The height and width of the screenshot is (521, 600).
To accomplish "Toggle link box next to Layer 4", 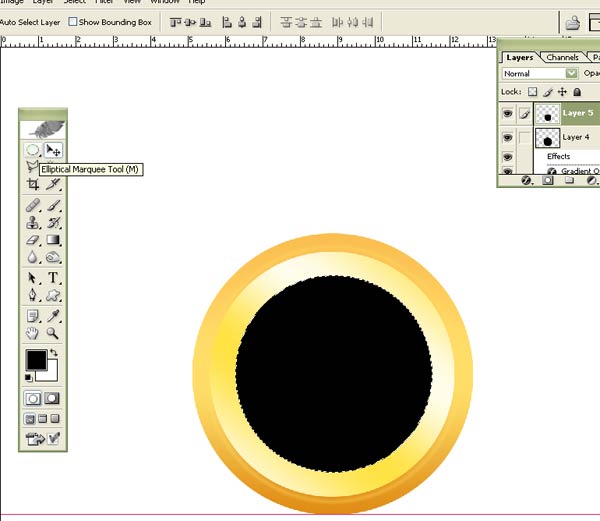I will coord(525,137).
